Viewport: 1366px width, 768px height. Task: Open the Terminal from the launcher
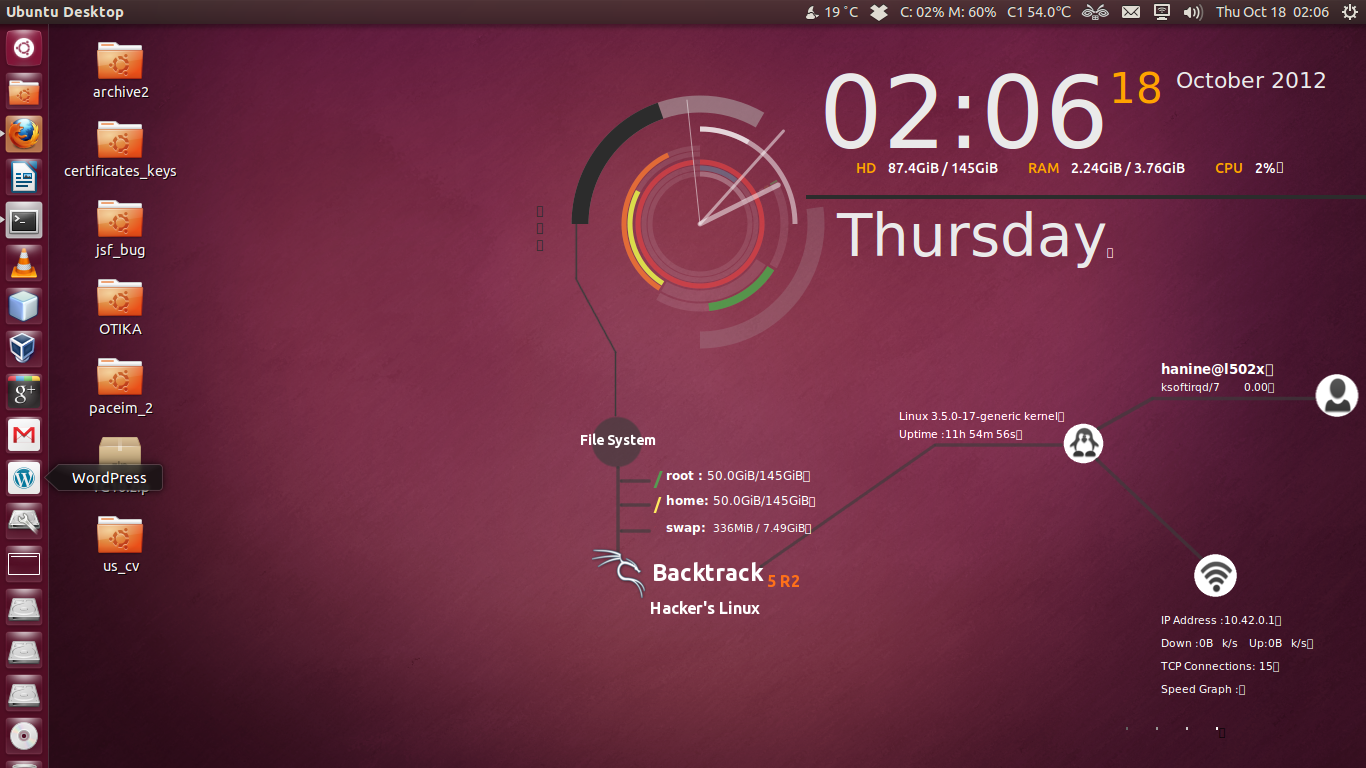point(23,220)
